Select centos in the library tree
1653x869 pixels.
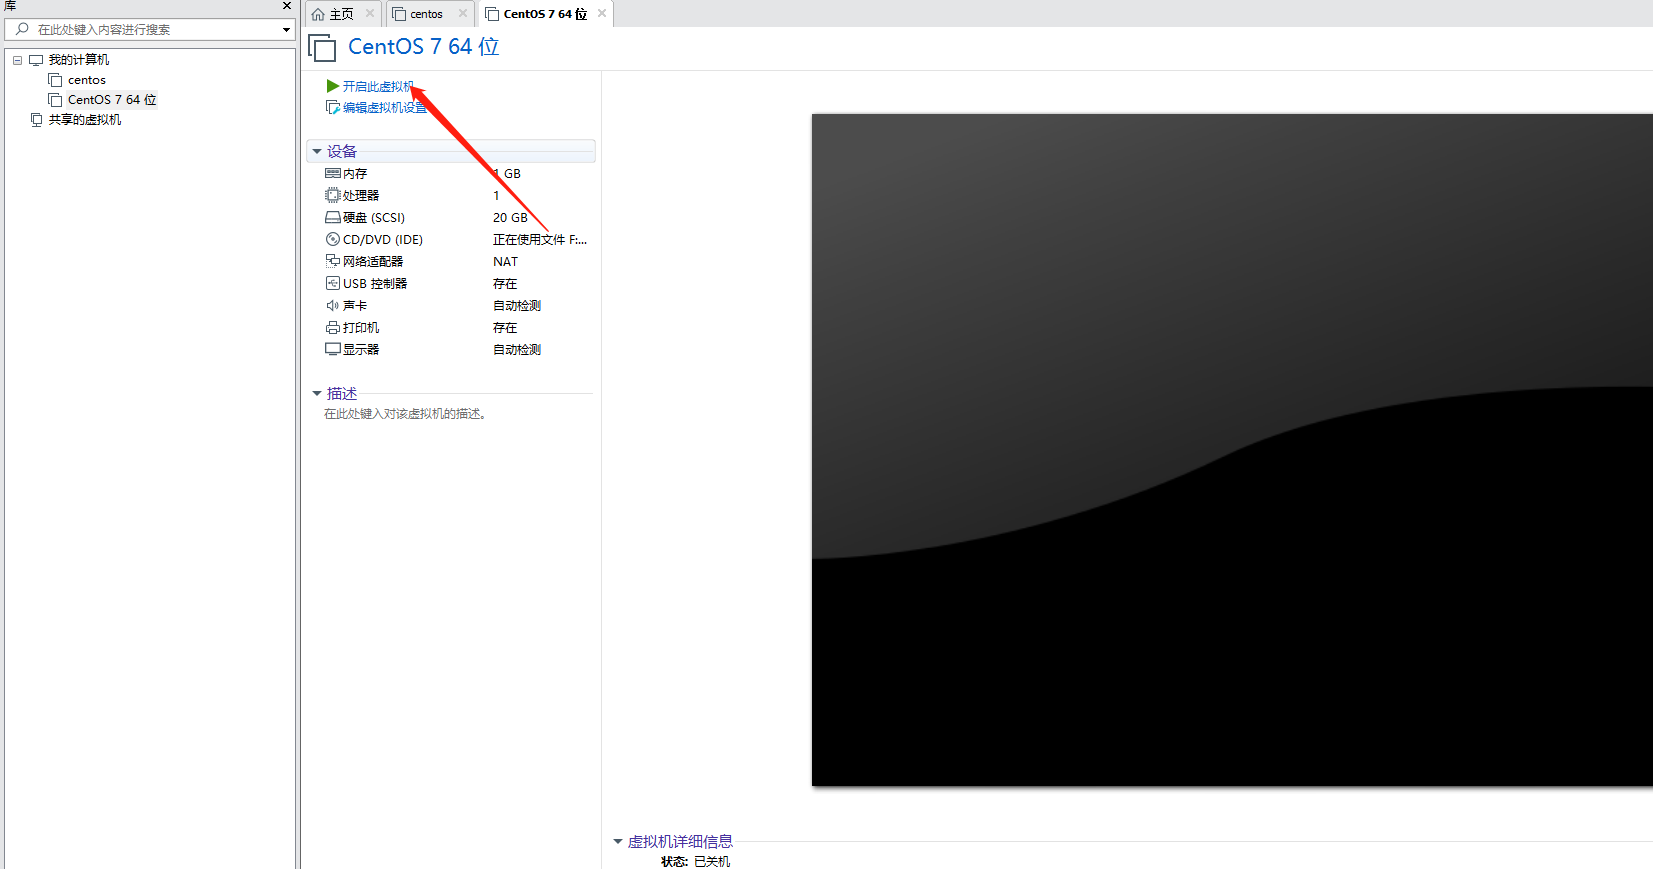coord(87,80)
